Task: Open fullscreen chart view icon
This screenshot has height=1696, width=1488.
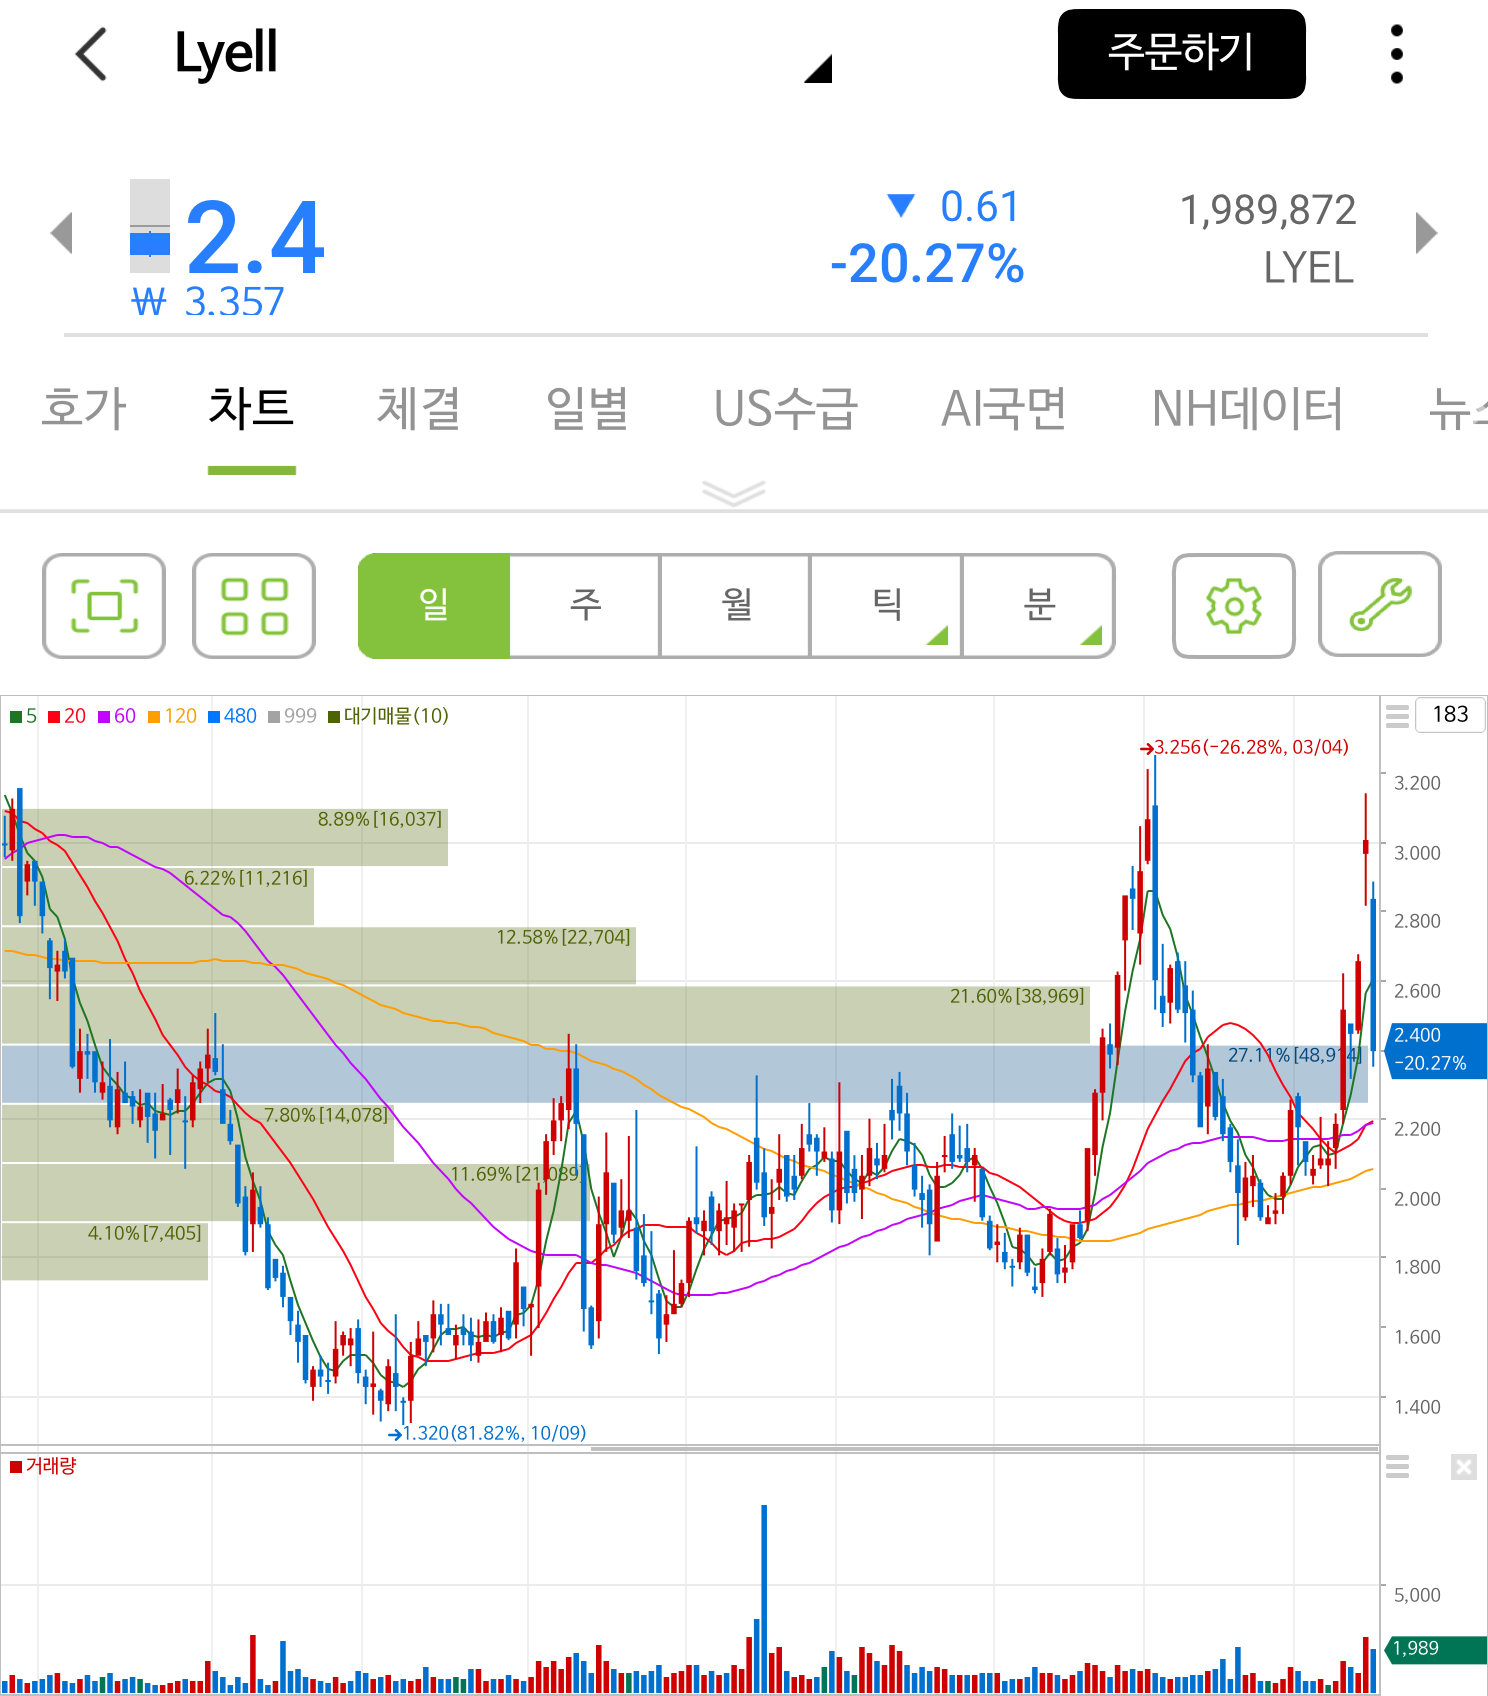Action: (x=104, y=606)
